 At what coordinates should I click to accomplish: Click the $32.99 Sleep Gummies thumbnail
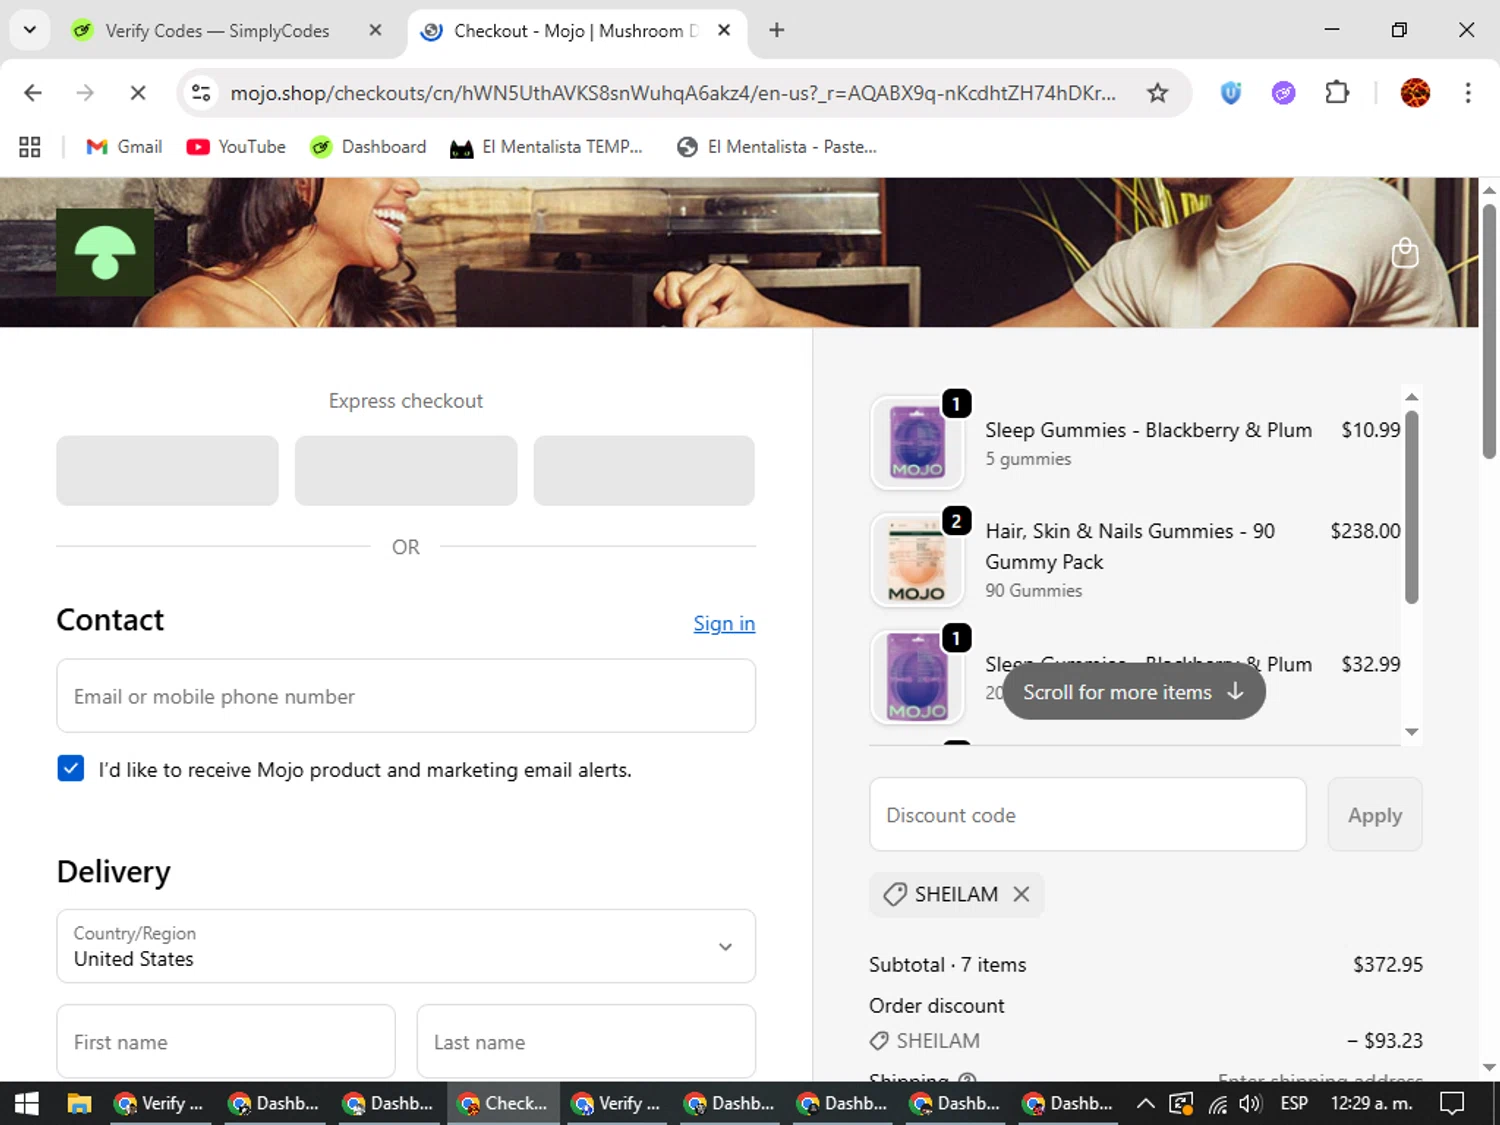click(917, 677)
